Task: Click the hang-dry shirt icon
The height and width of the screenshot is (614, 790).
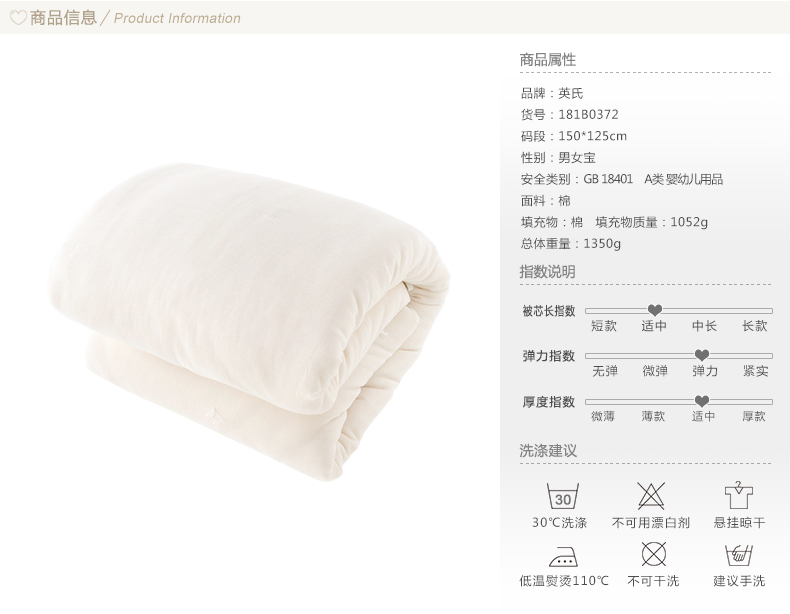Action: [738, 495]
